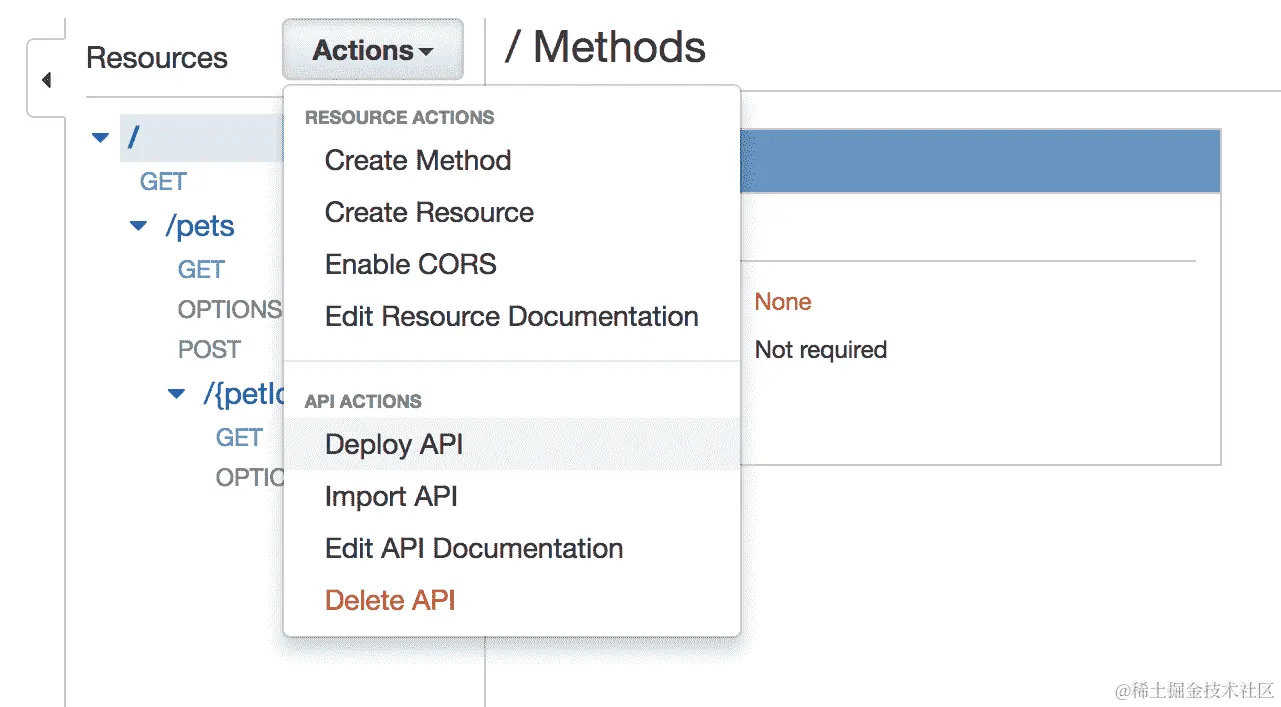Select the POST method under /pets
The height and width of the screenshot is (707, 1281).
pyautogui.click(x=209, y=349)
